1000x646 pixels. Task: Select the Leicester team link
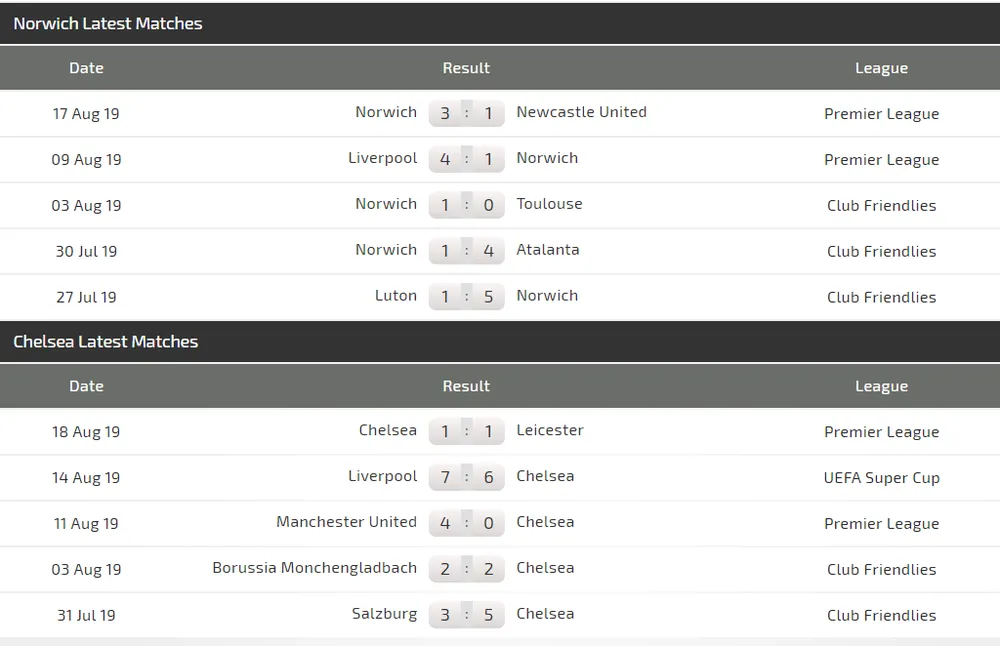(549, 430)
